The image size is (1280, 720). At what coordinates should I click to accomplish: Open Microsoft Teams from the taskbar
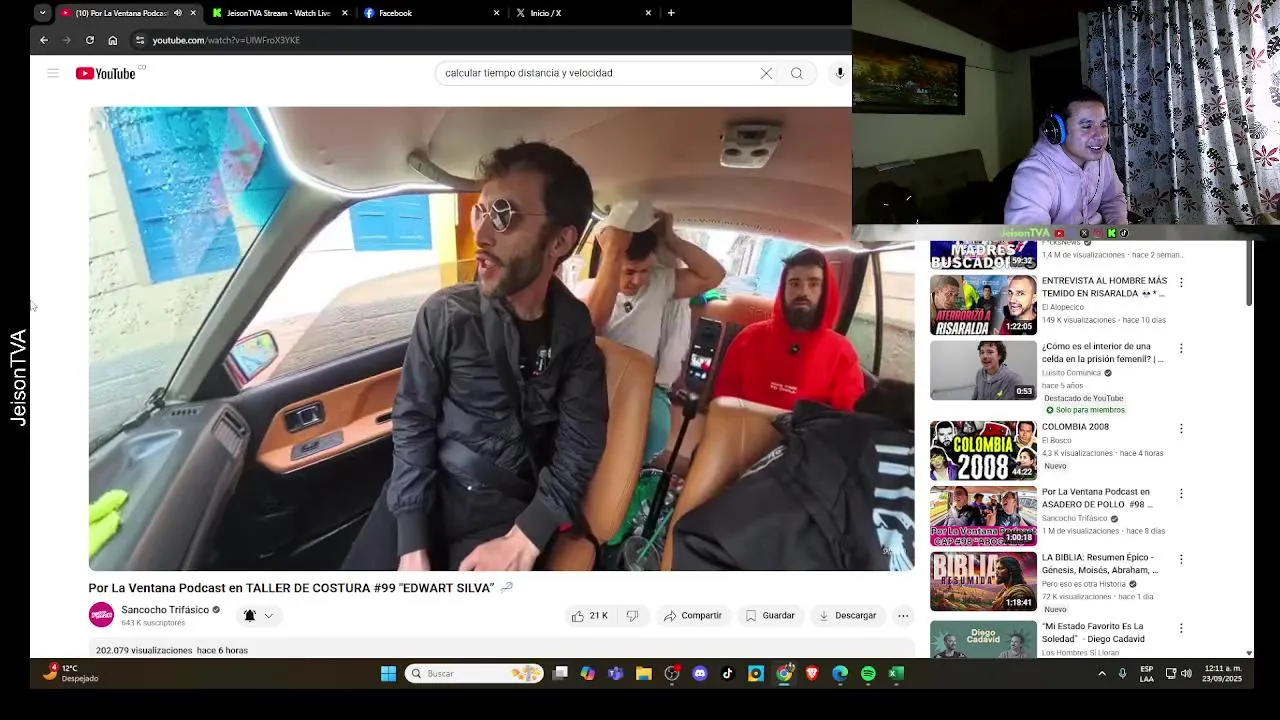coord(616,673)
